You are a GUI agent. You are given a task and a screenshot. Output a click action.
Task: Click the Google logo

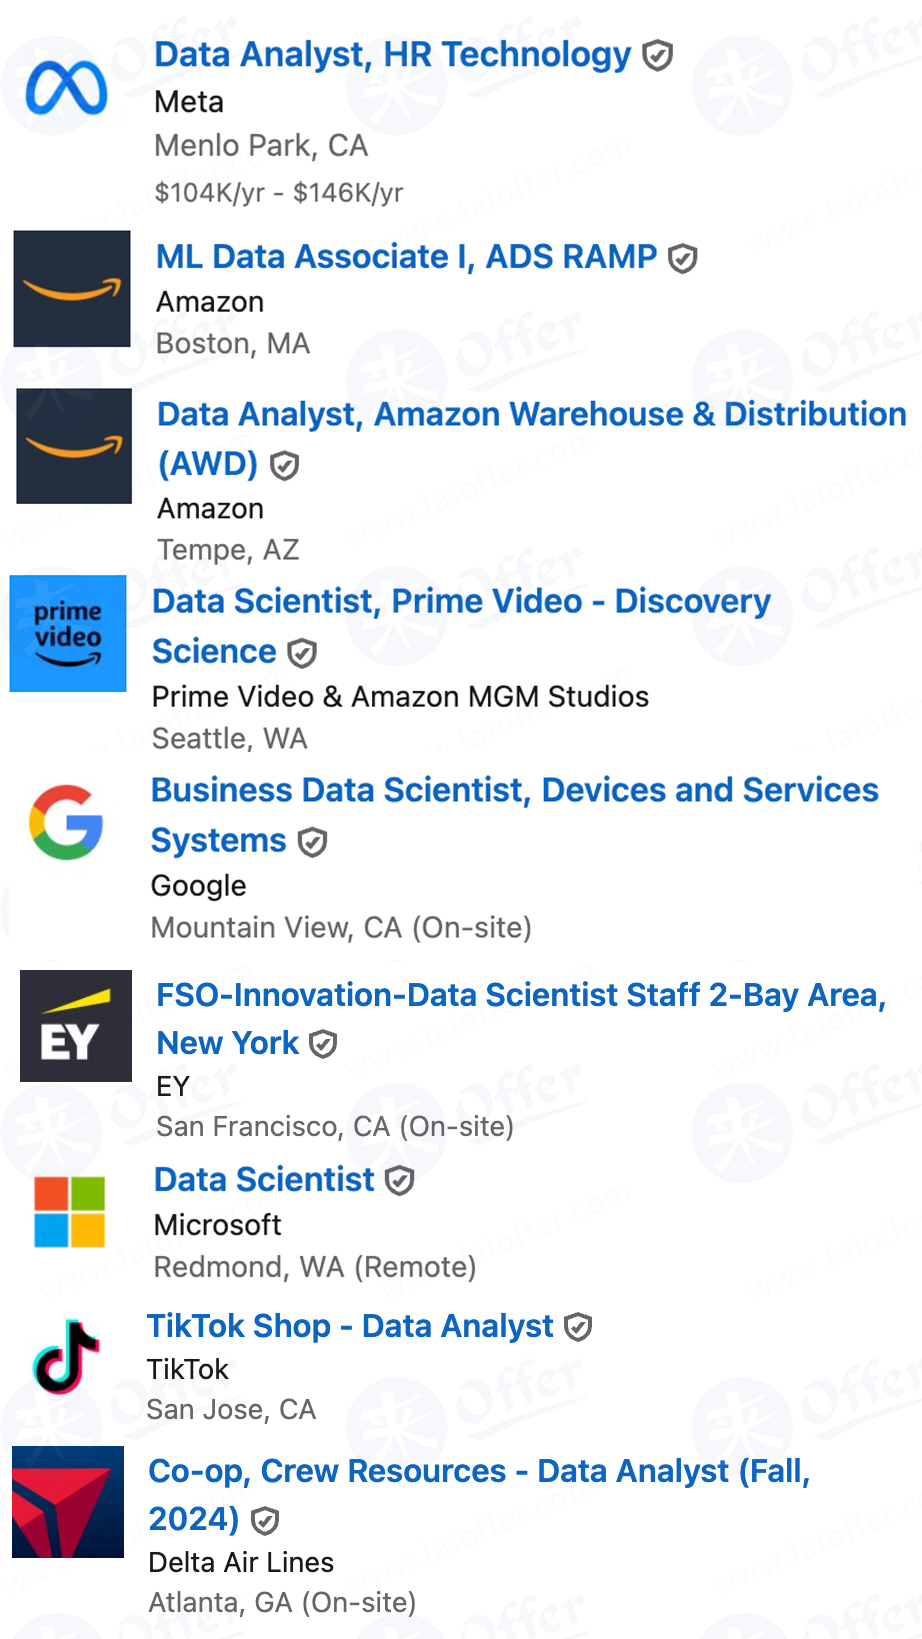click(66, 822)
